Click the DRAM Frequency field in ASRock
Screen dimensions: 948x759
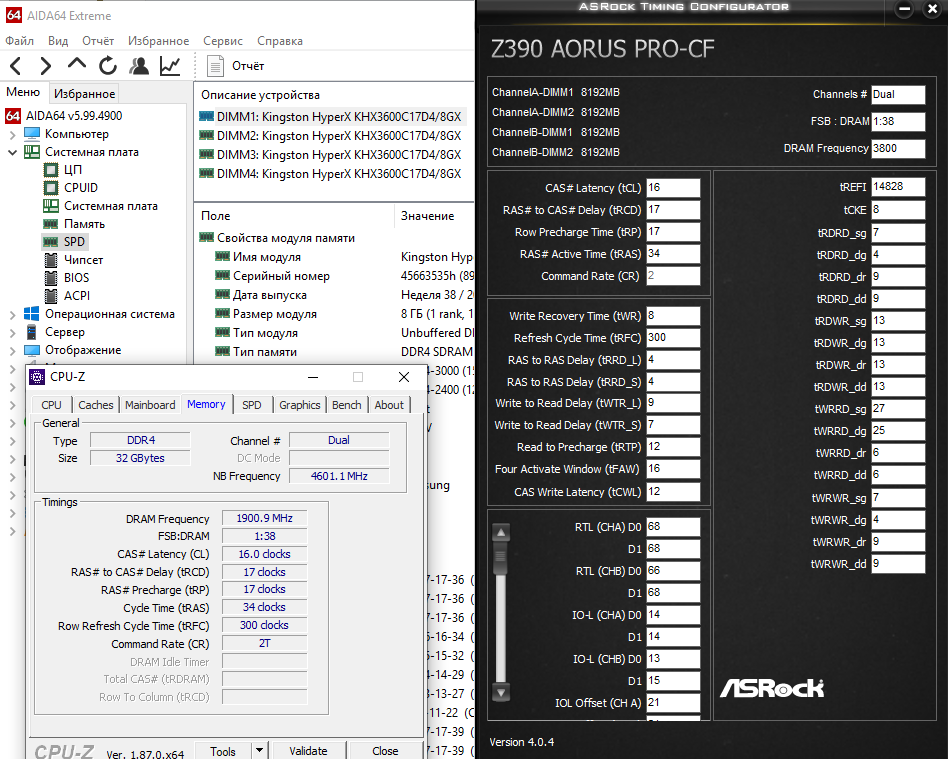(898, 148)
